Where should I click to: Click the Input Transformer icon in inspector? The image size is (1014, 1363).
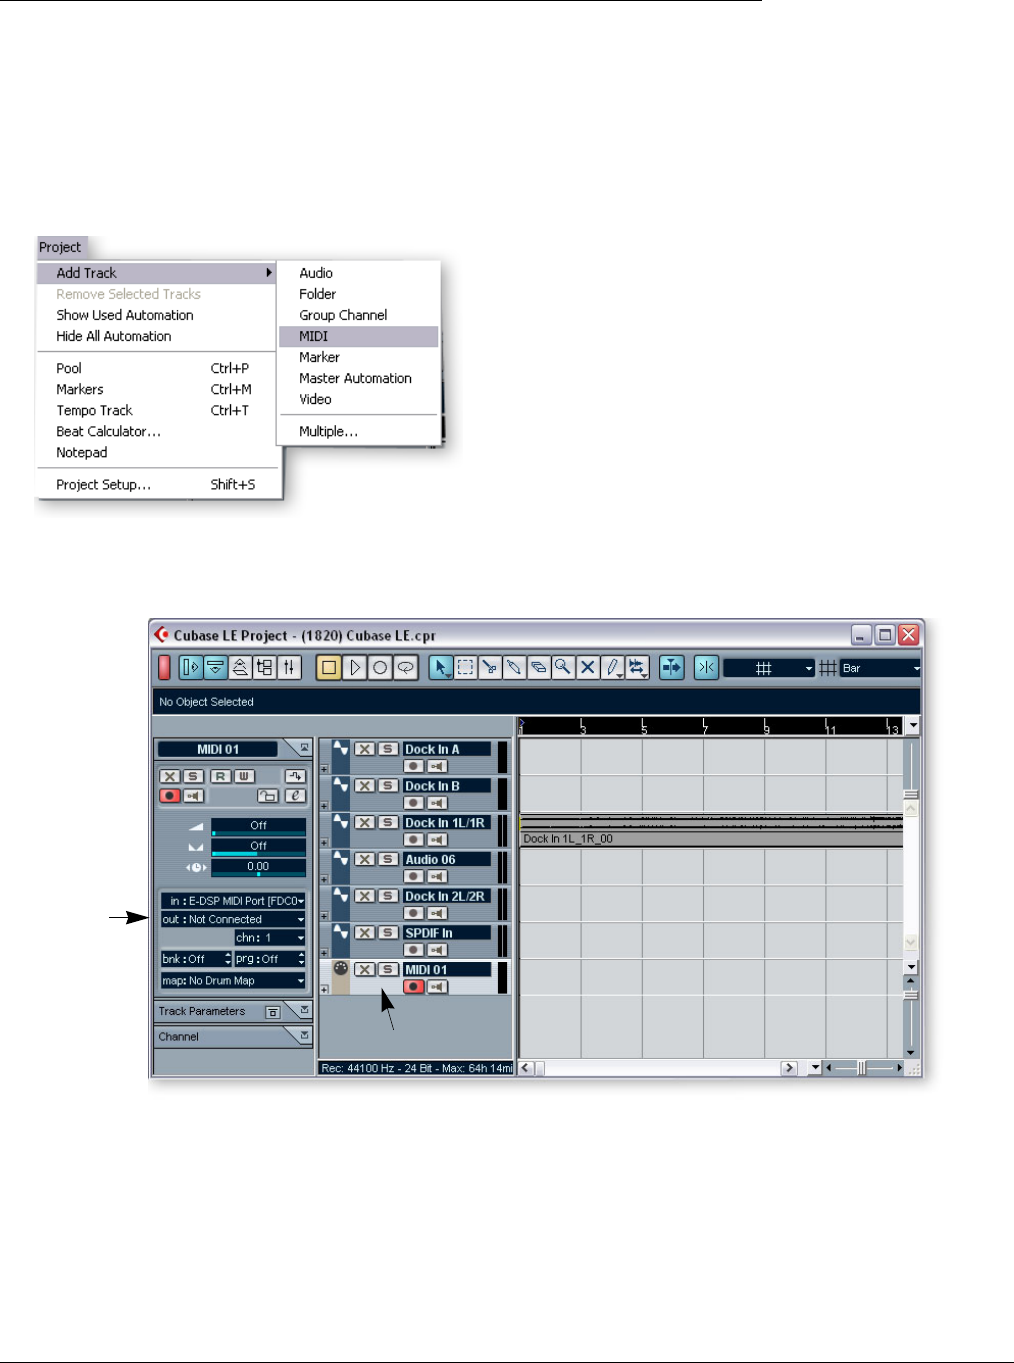click(295, 776)
